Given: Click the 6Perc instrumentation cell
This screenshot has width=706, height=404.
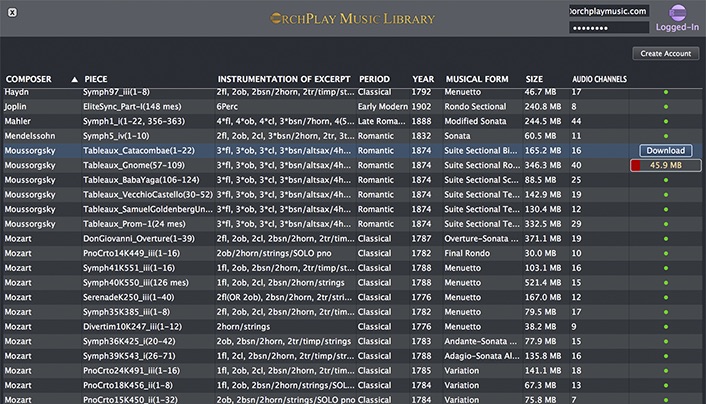Looking at the screenshot, I should [227, 107].
